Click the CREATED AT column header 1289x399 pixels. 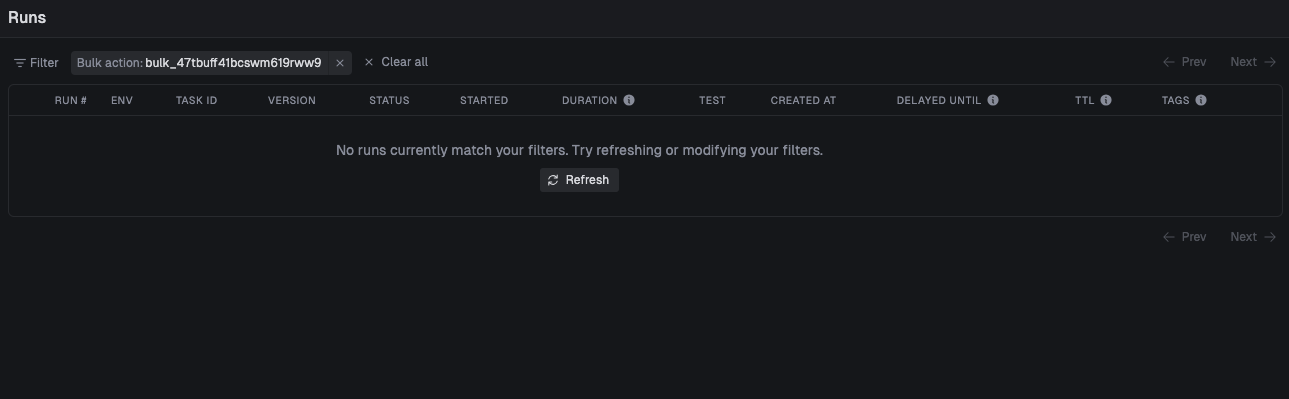coord(803,100)
